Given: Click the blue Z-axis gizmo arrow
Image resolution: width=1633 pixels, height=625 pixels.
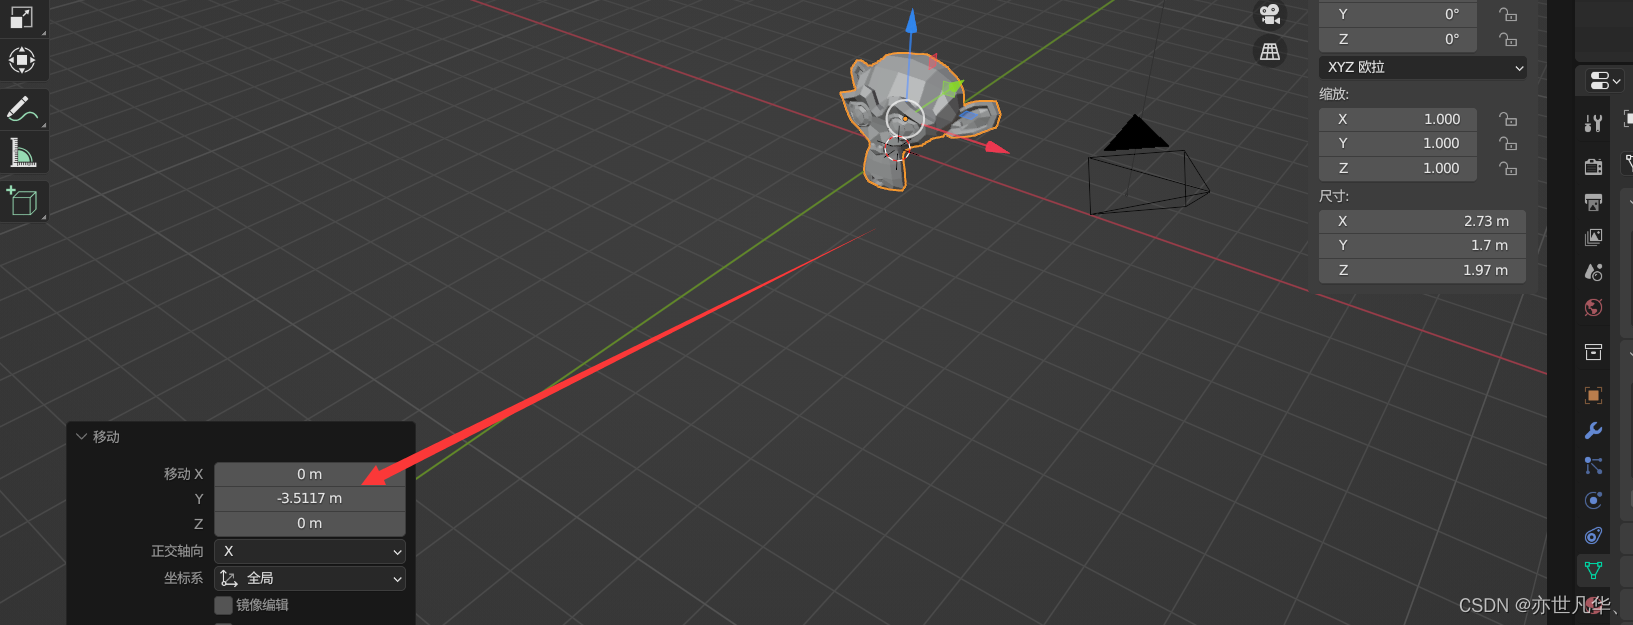Looking at the screenshot, I should (911, 22).
